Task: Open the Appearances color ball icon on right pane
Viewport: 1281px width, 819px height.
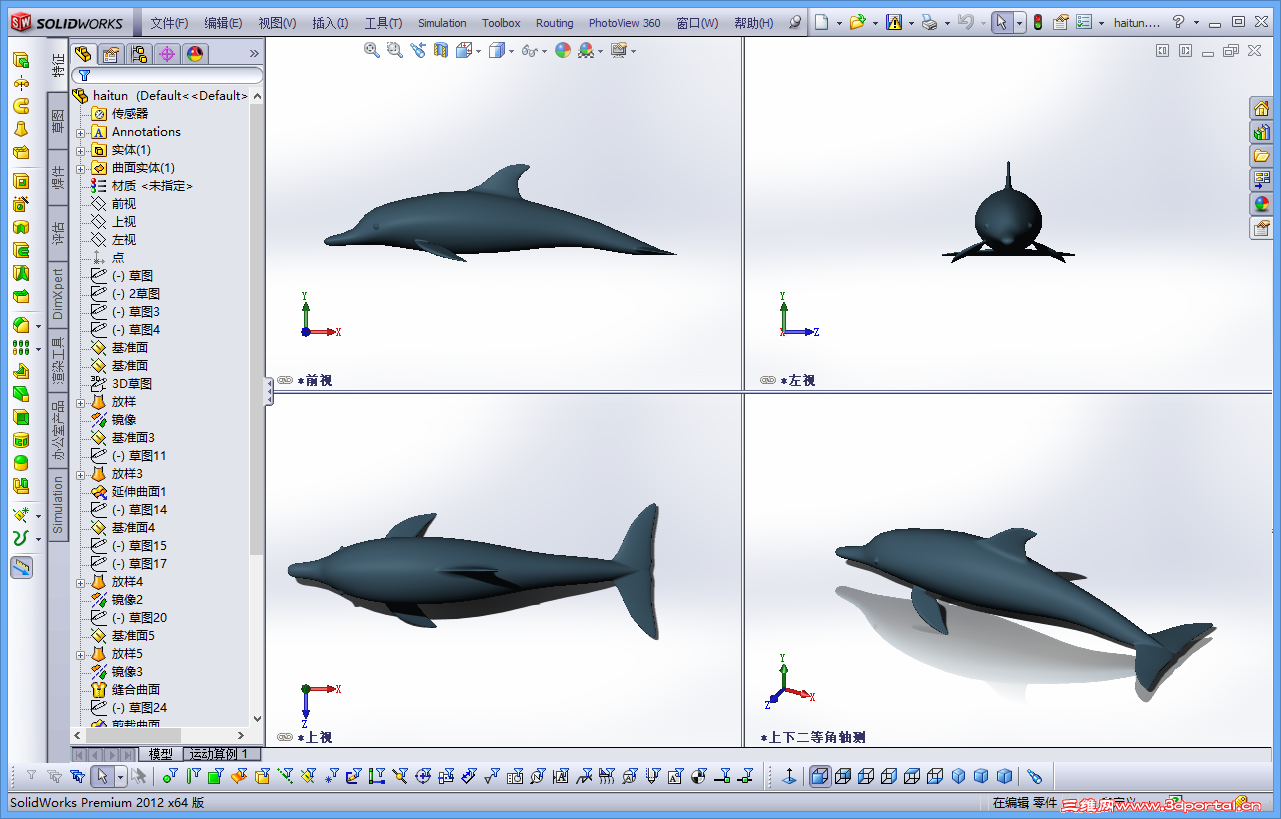Action: click(x=1262, y=204)
